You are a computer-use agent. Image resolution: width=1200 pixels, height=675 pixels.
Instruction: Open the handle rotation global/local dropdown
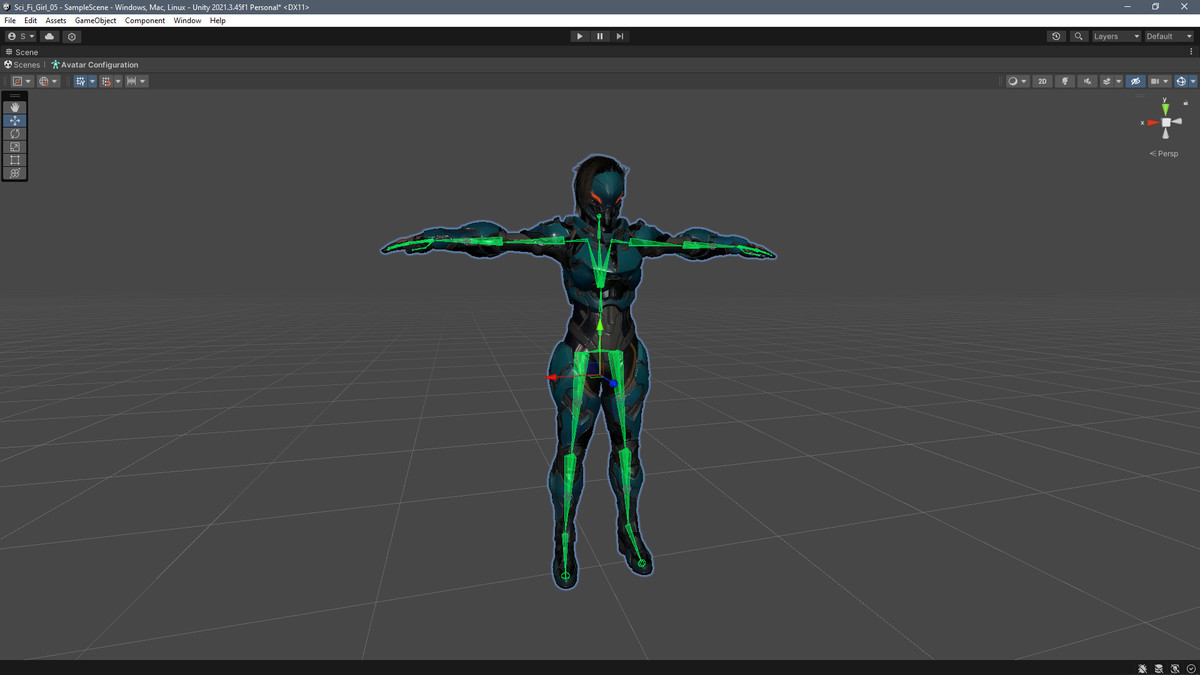[48, 81]
